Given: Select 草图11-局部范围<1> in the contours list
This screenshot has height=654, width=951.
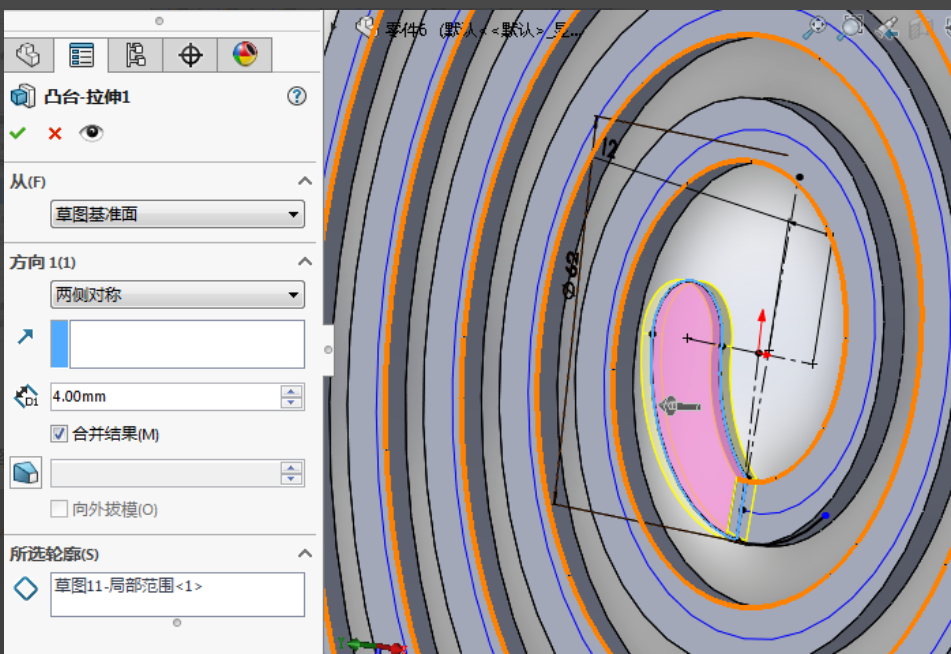Looking at the screenshot, I should pos(128,586).
